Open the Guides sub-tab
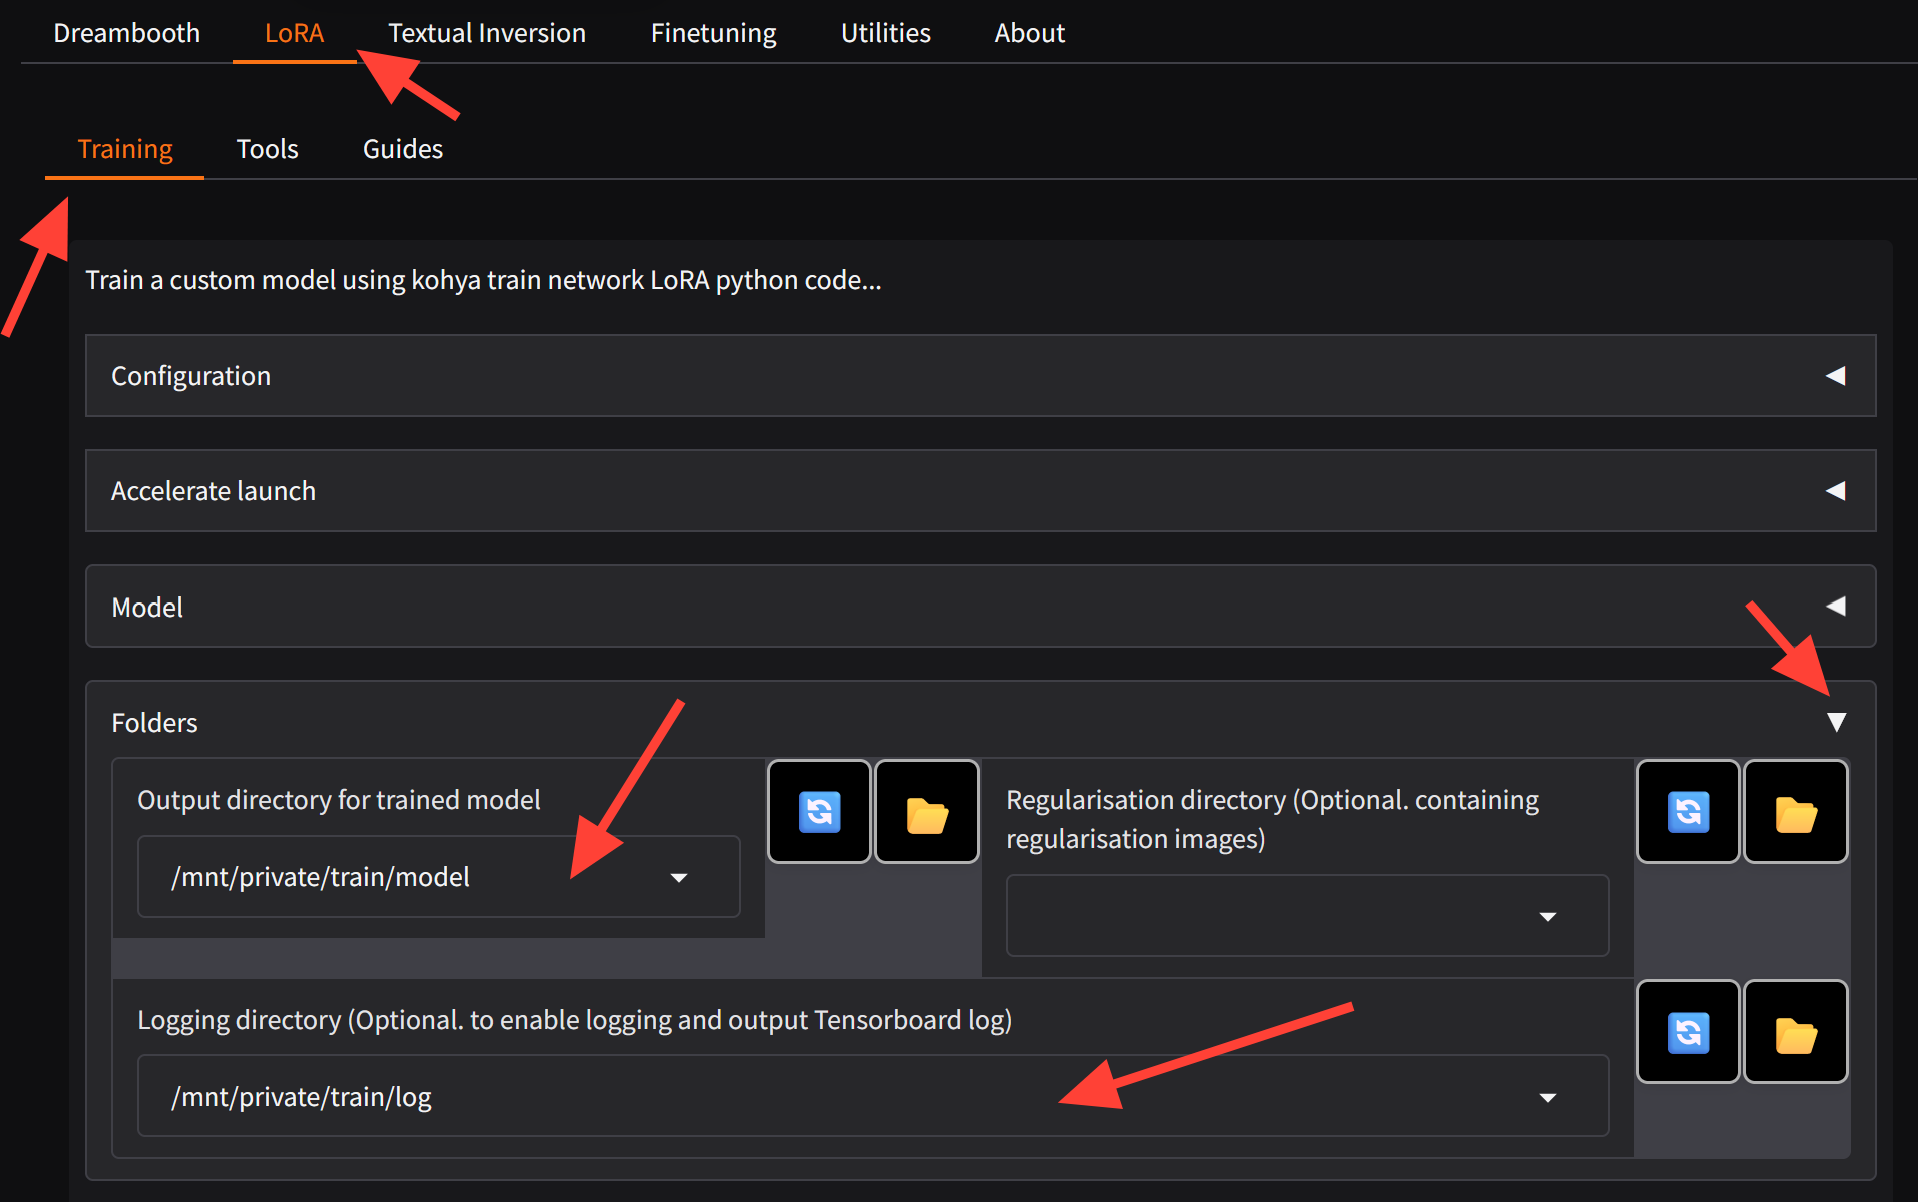This screenshot has width=1918, height=1202. pyautogui.click(x=402, y=149)
